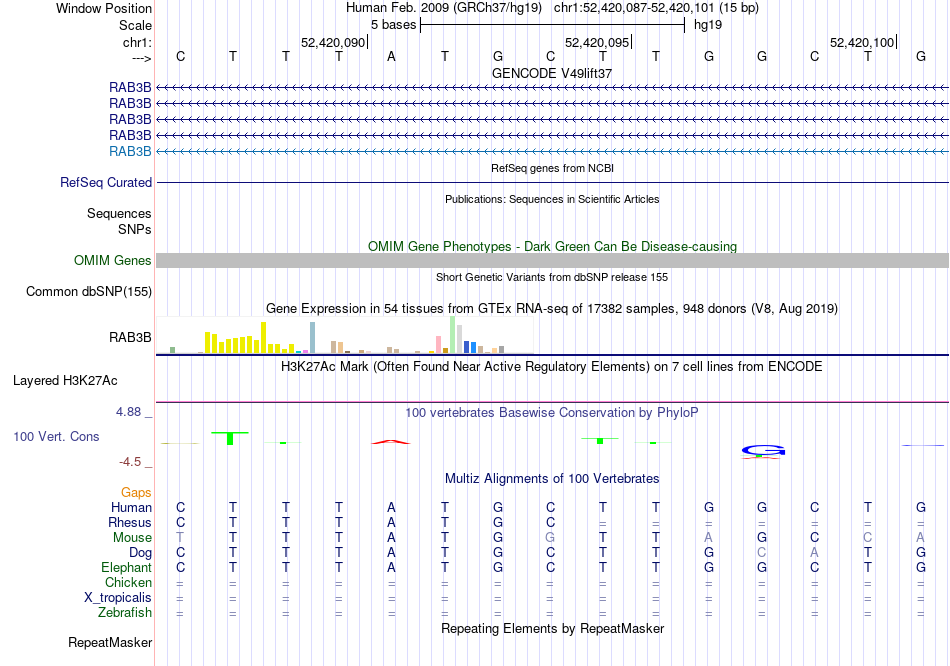Select the SNPs track label
Screen dimensions: 950x666
tap(135, 230)
